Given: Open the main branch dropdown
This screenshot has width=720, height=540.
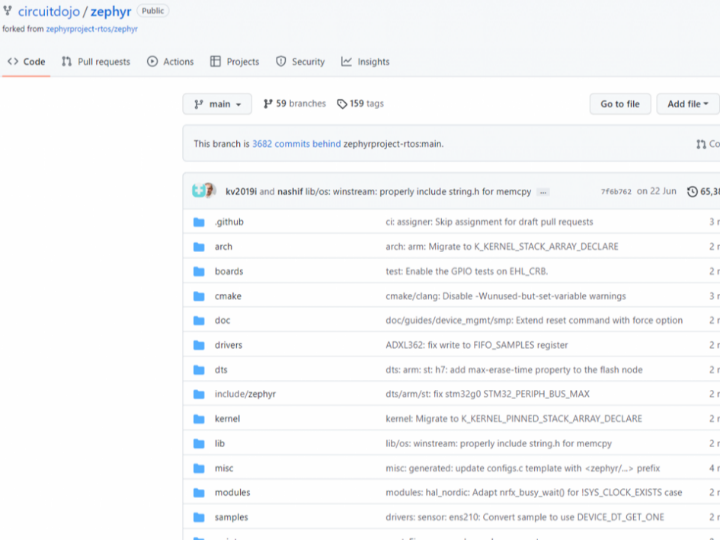Looking at the screenshot, I should tap(217, 104).
